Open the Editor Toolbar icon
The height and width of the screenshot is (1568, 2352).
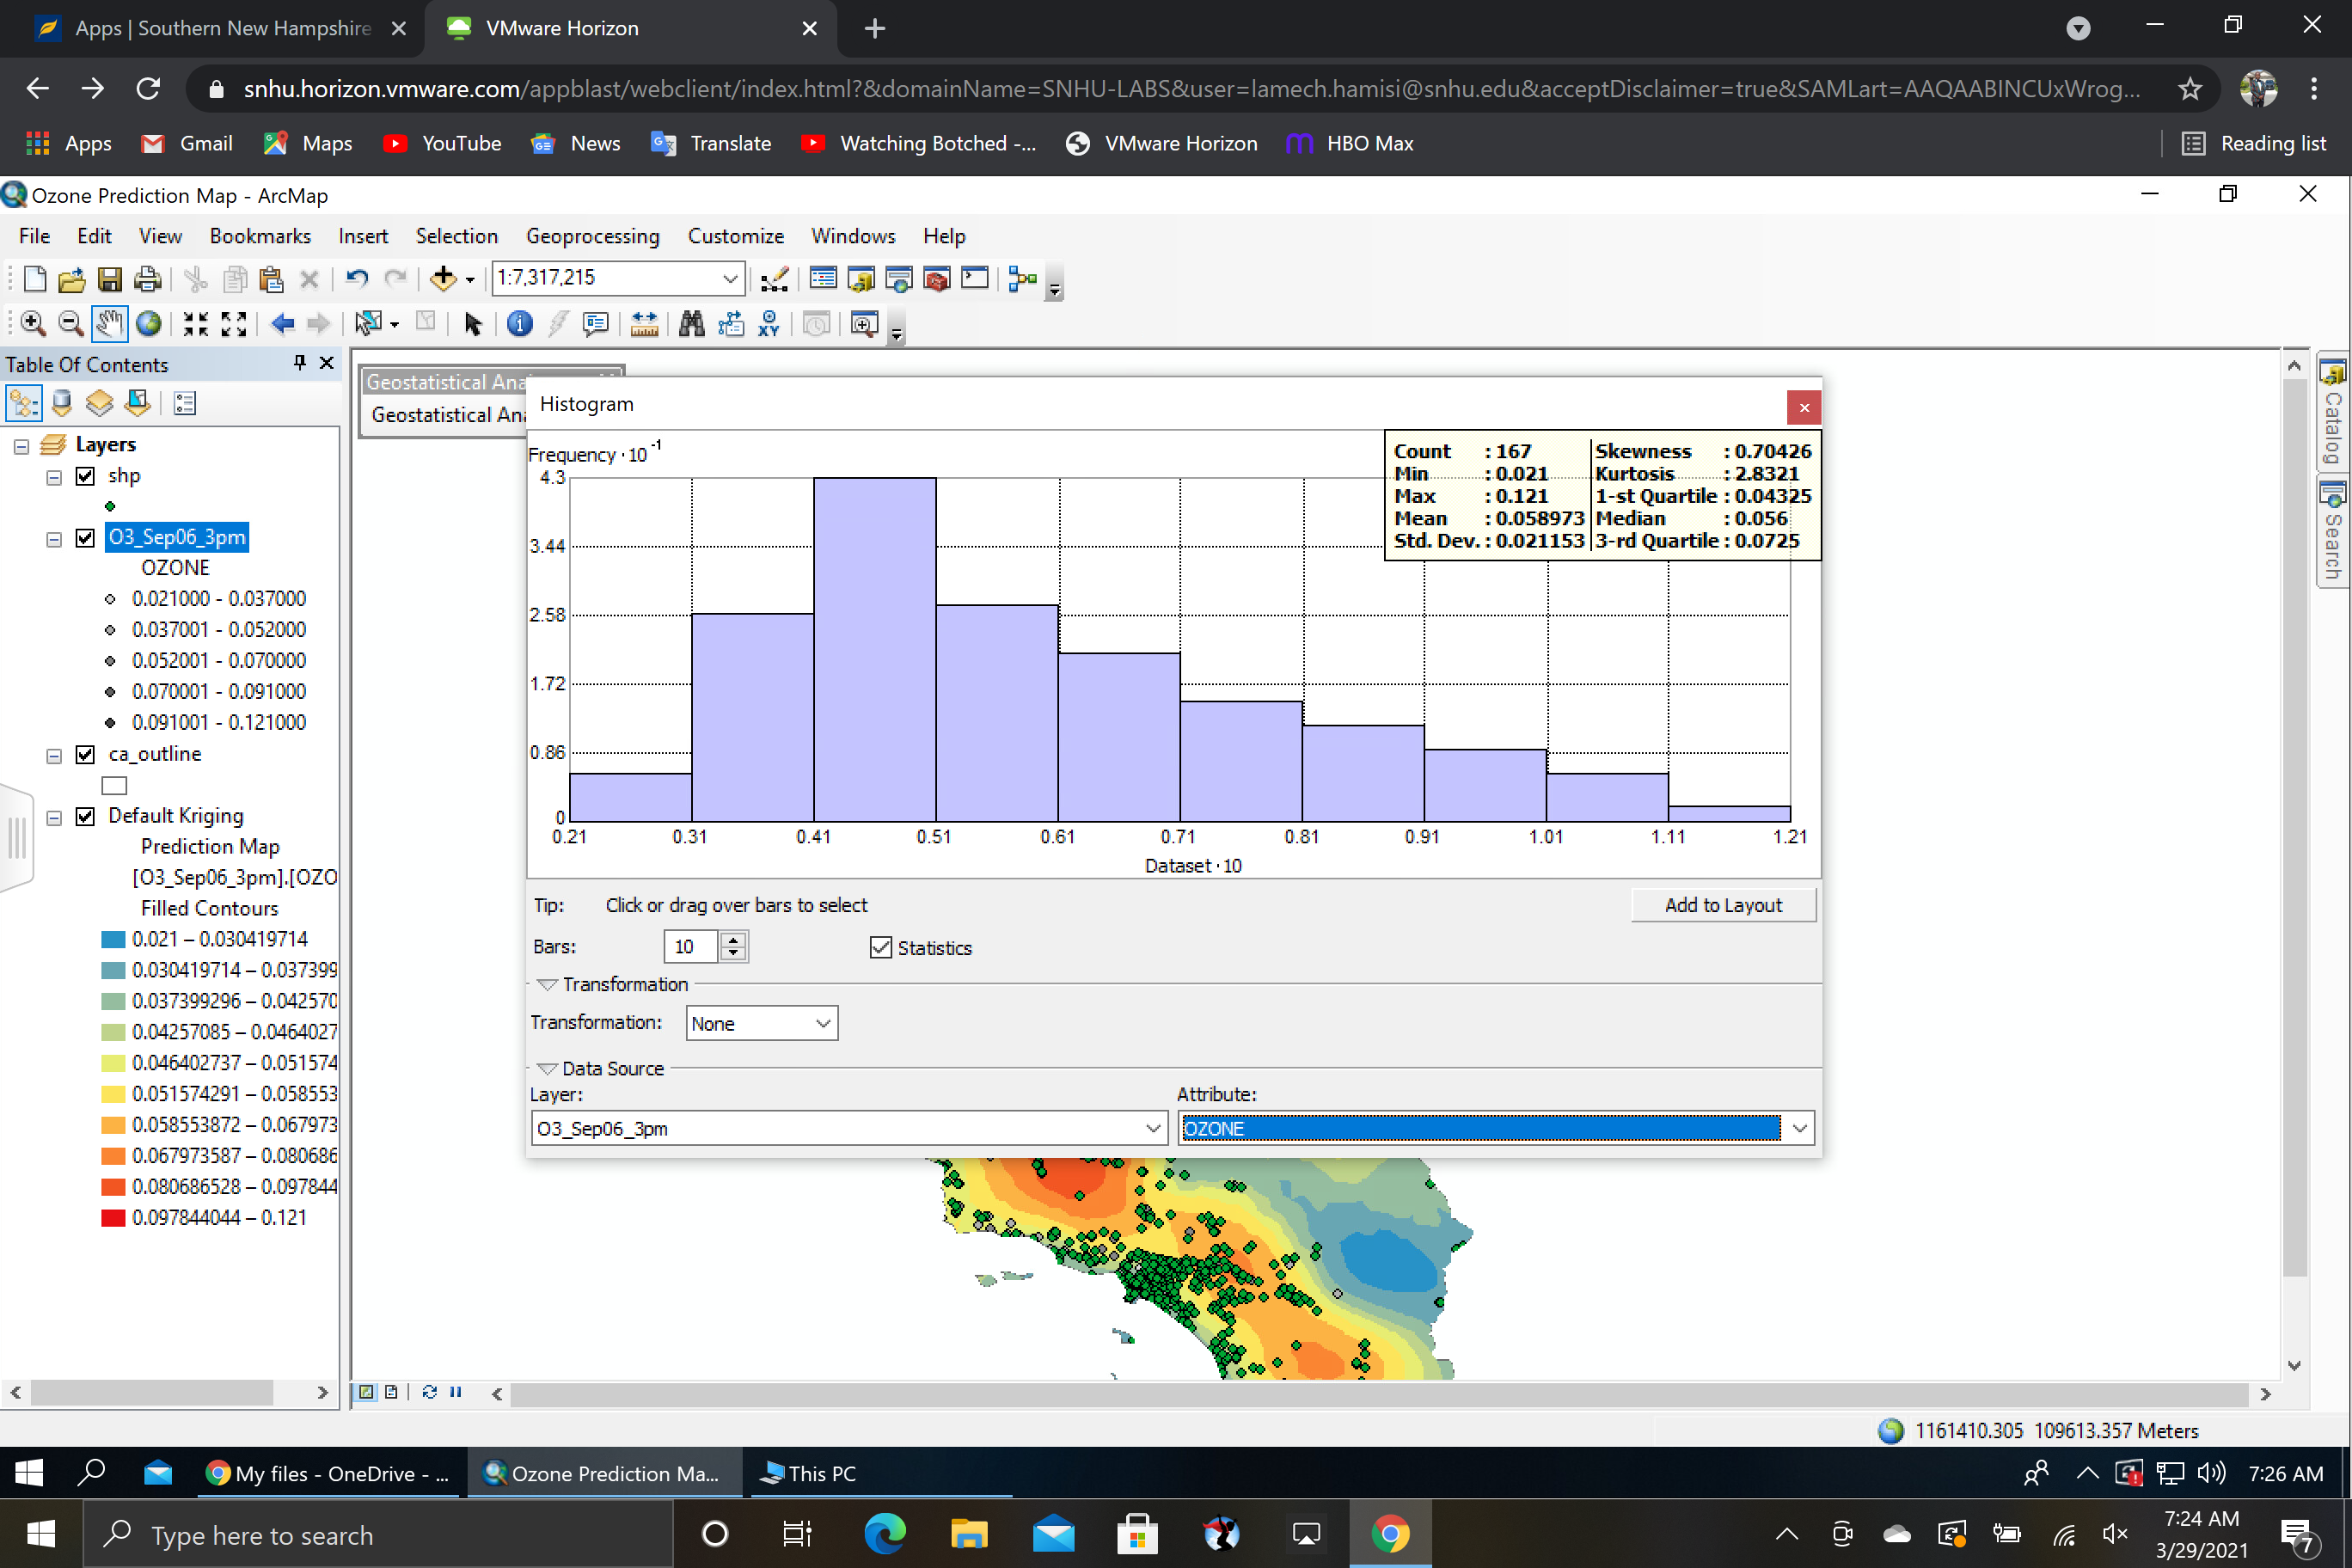point(774,279)
